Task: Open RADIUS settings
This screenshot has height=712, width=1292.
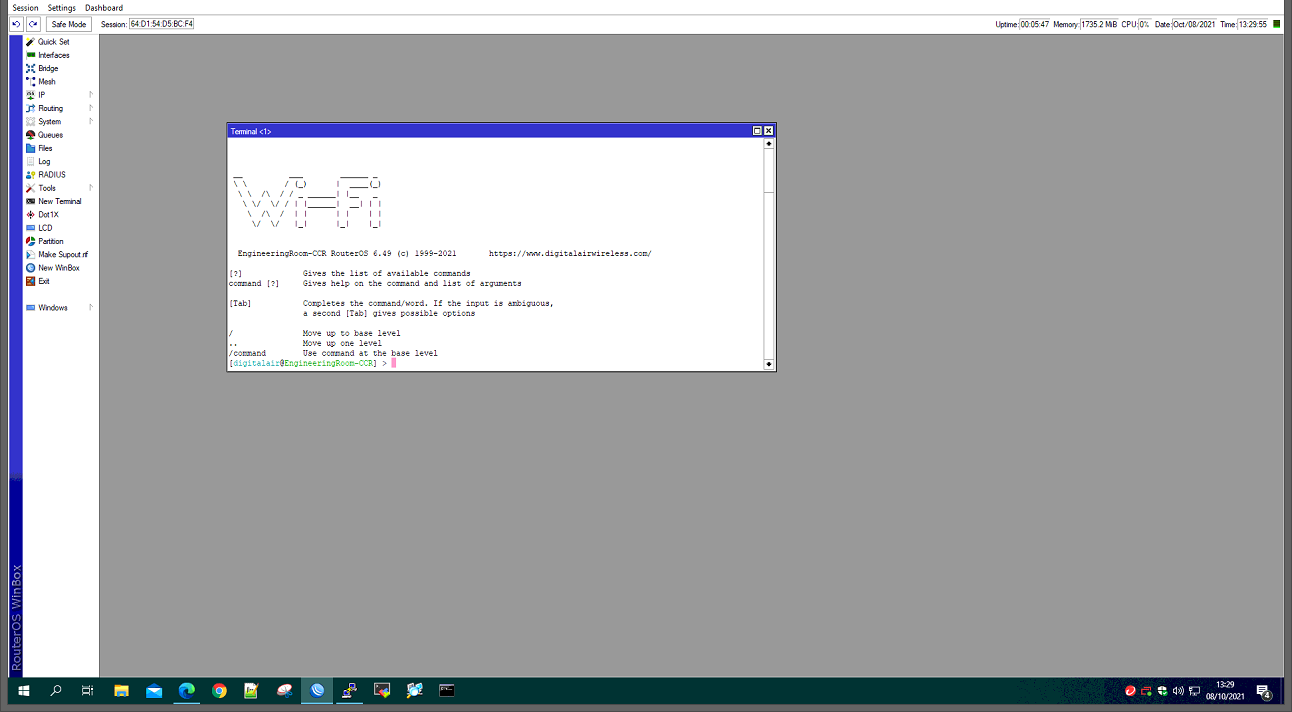Action: coord(51,175)
